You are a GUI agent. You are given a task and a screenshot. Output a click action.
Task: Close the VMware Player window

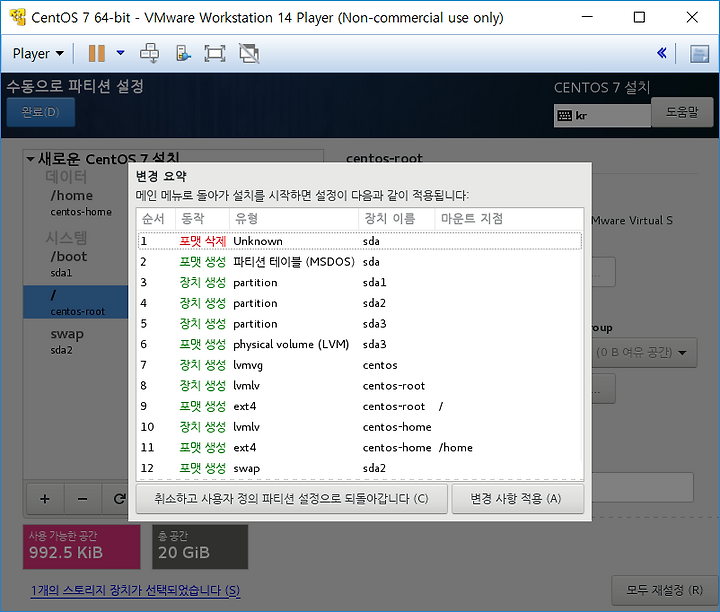(x=692, y=17)
